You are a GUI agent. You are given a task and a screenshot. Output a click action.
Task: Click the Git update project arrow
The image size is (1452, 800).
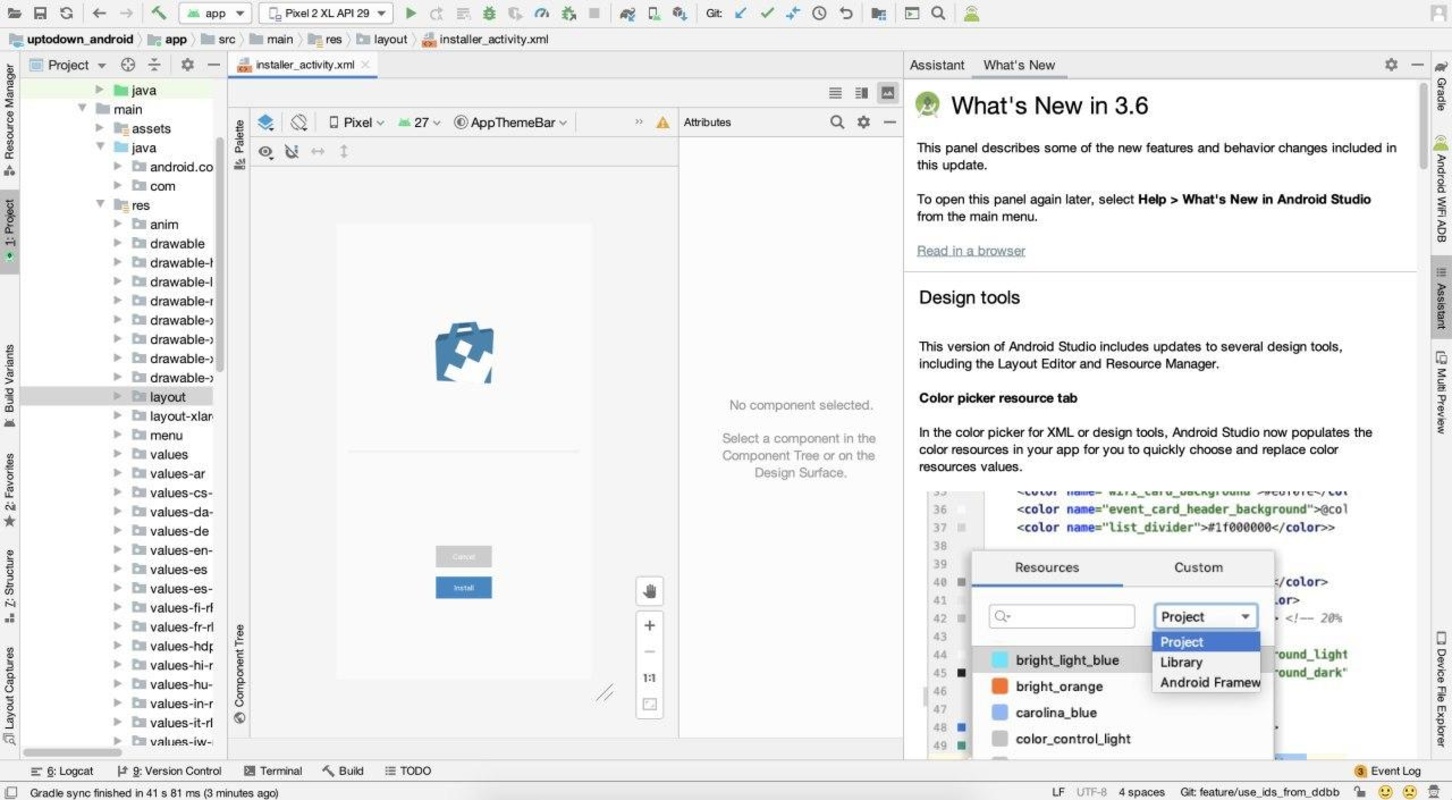click(741, 13)
